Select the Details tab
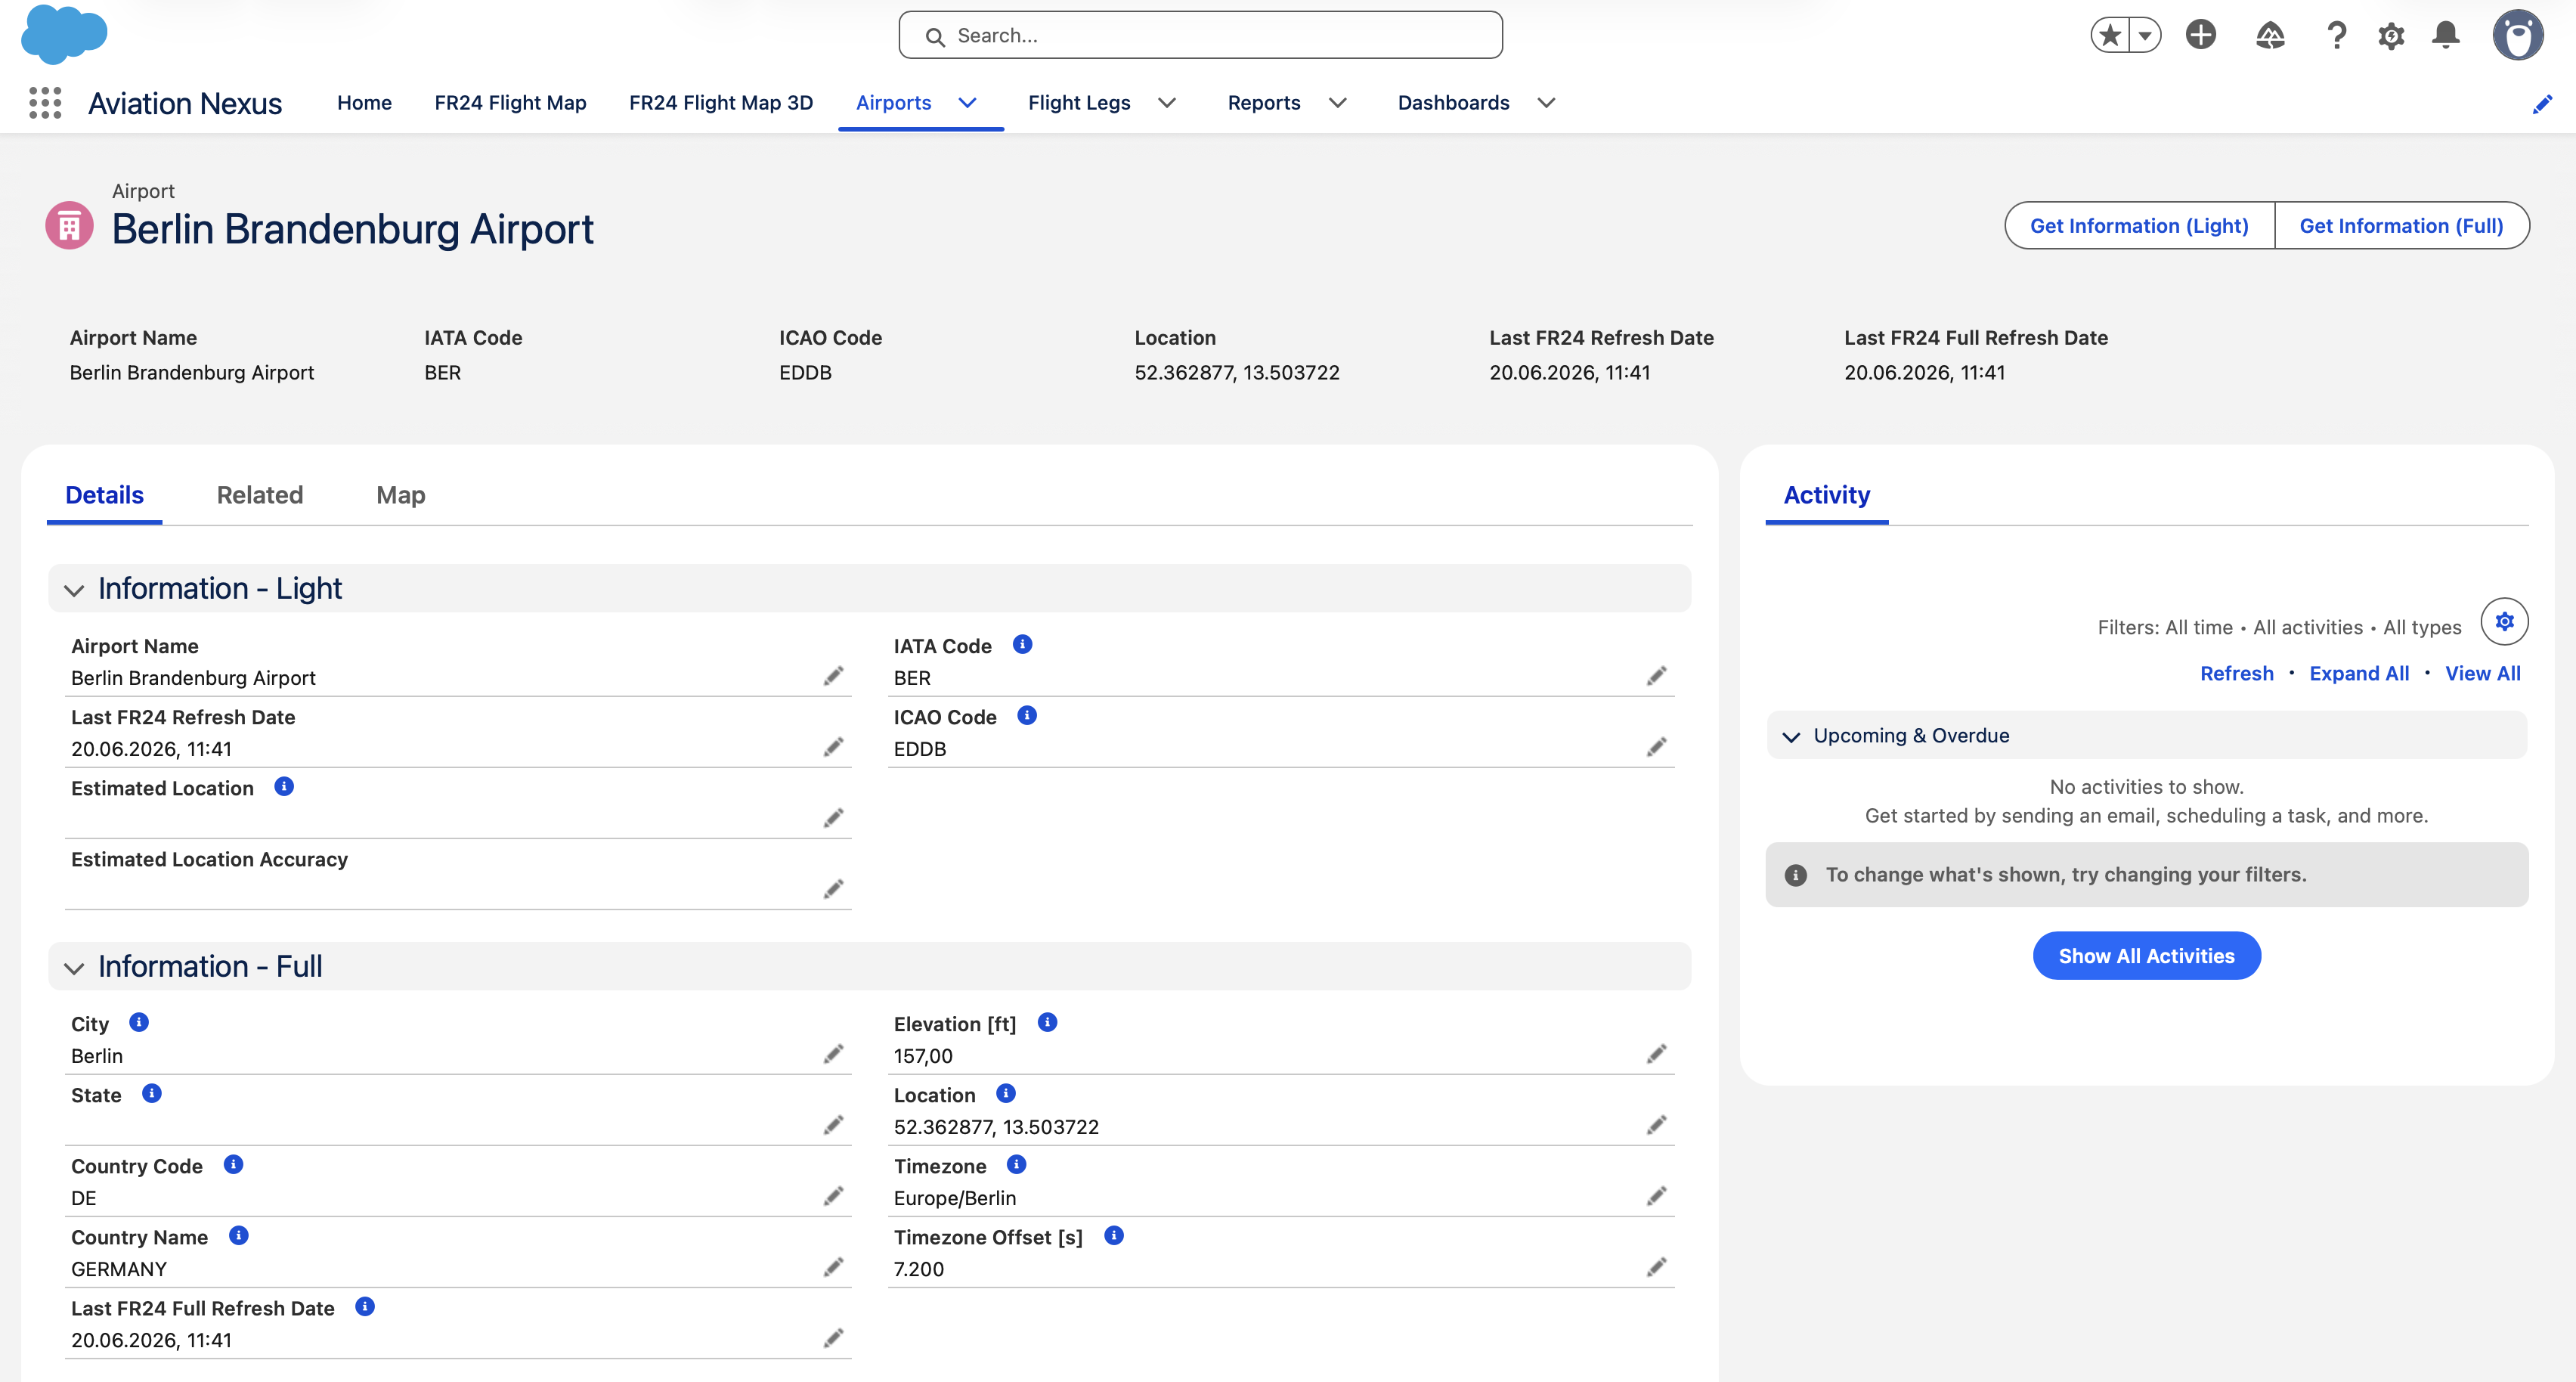This screenshot has height=1382, width=2576. pyautogui.click(x=104, y=495)
